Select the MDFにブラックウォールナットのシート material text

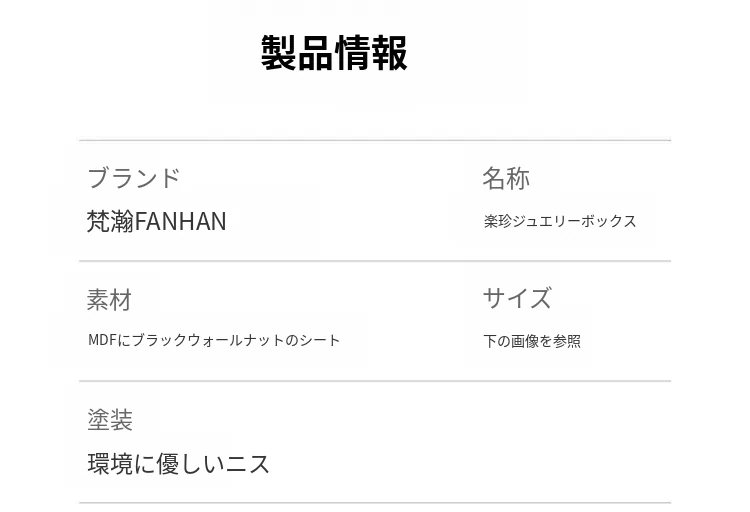[214, 340]
